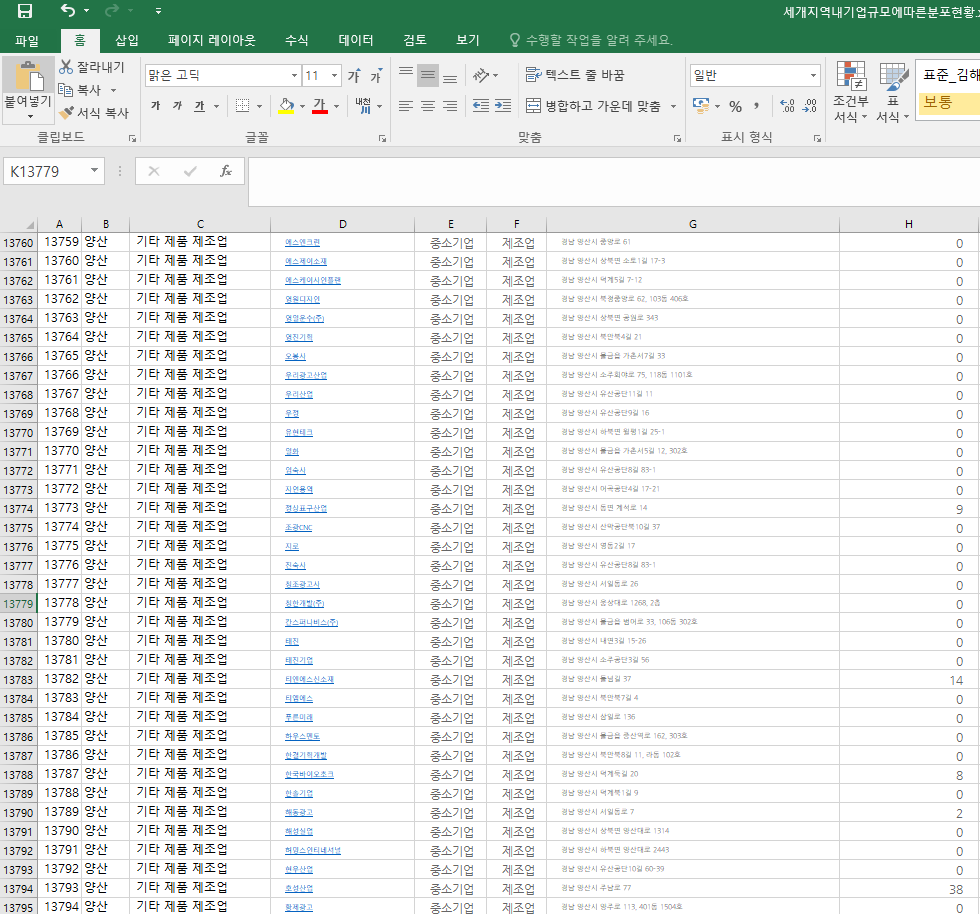
Task: Open 표 서식 table format gallery
Action: [x=892, y=92]
